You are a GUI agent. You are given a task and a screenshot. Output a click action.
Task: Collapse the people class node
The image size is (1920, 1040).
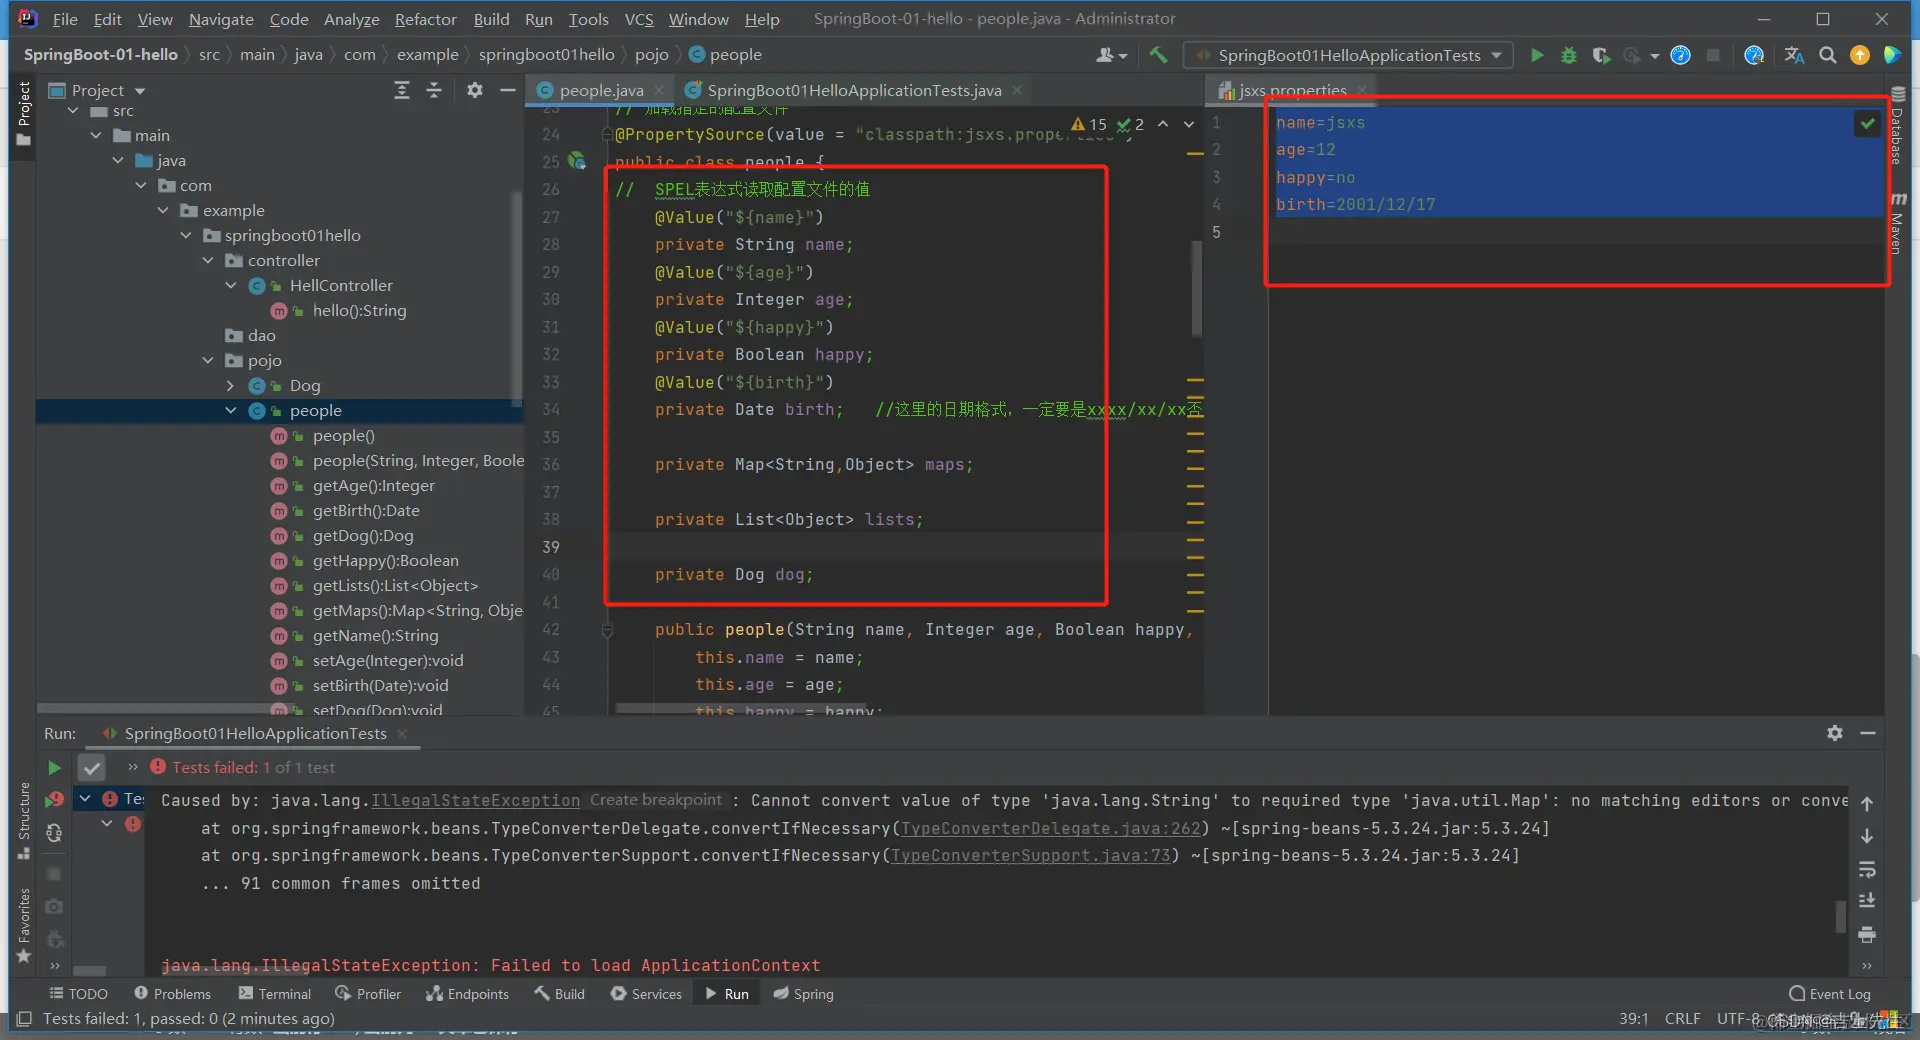click(x=231, y=411)
